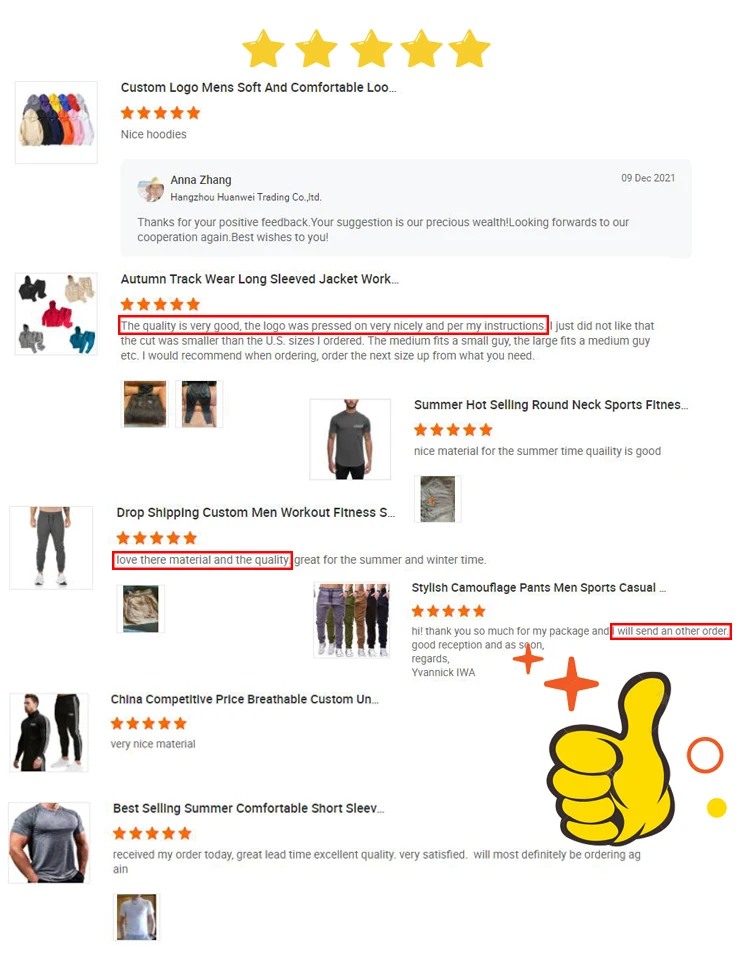View the dark pants review photo
The width and height of the screenshot is (750, 960).
200,403
